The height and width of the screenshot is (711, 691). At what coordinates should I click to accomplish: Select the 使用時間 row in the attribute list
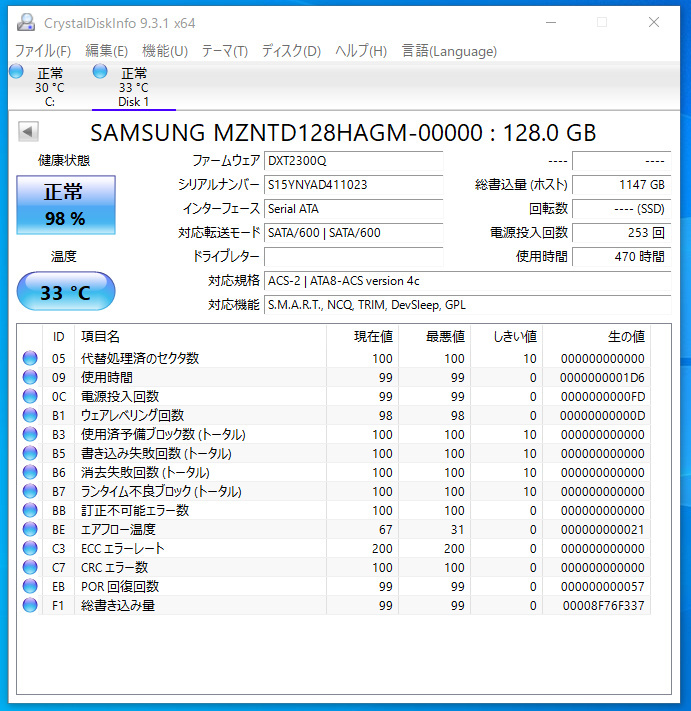pyautogui.click(x=336, y=377)
